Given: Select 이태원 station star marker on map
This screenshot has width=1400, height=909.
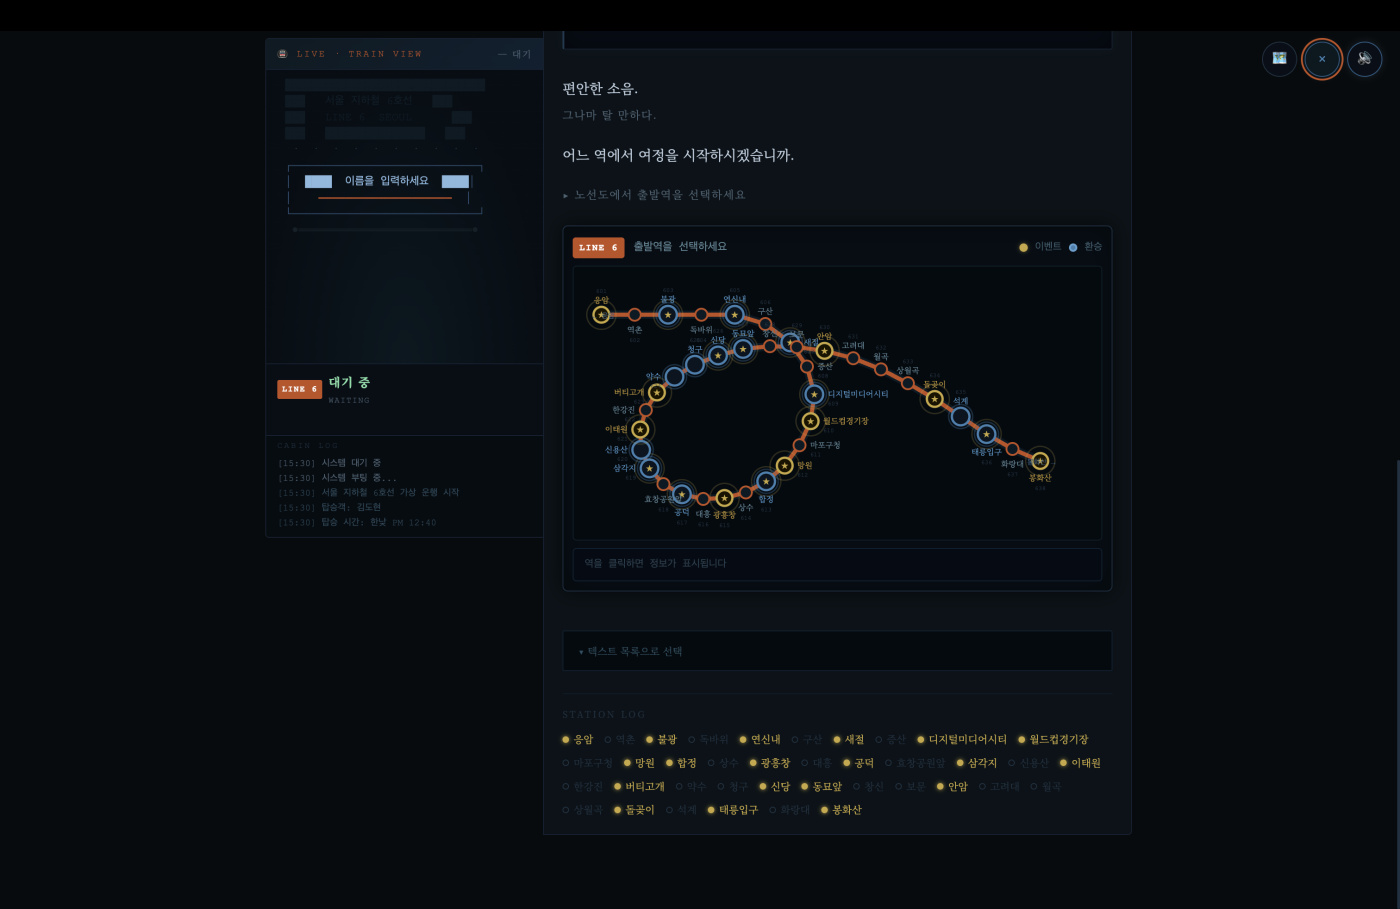Looking at the screenshot, I should [x=640, y=430].
